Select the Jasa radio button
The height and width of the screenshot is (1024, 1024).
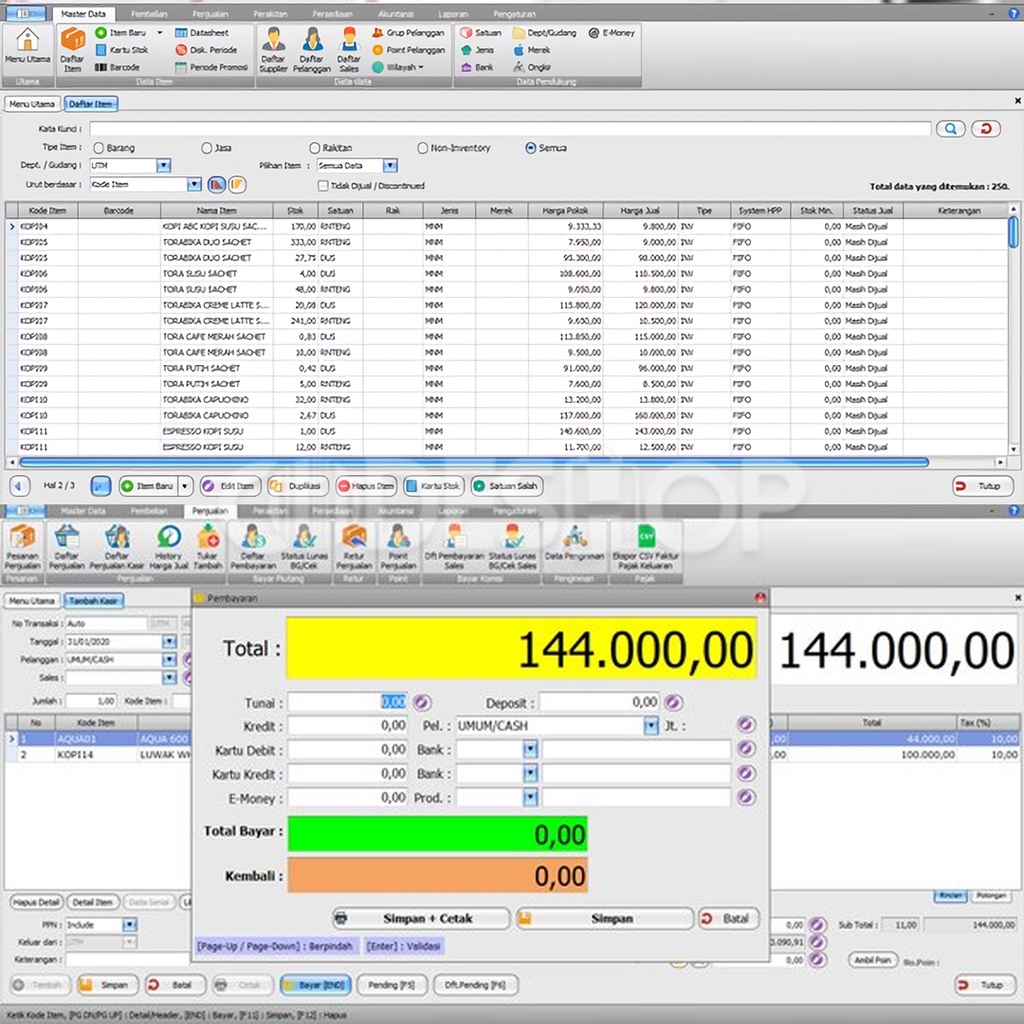(207, 148)
